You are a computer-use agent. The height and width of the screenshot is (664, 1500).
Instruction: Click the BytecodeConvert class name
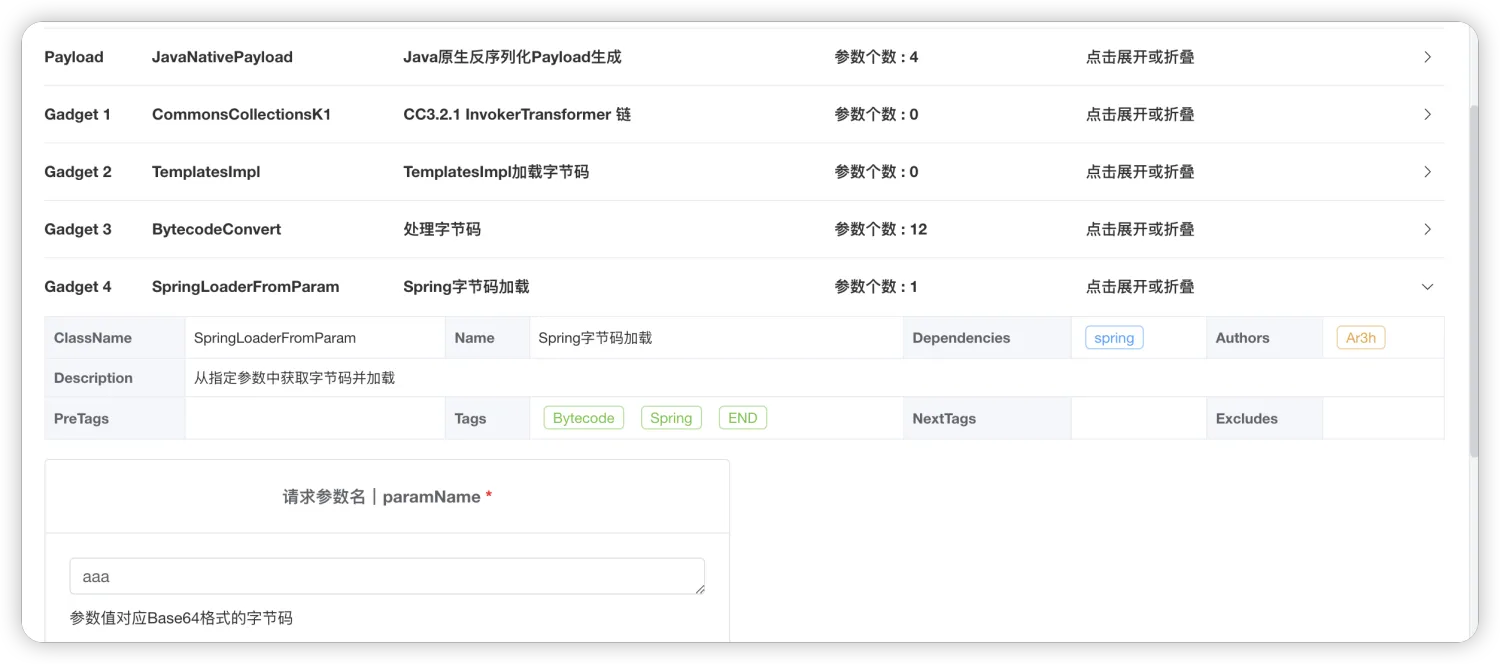[216, 229]
